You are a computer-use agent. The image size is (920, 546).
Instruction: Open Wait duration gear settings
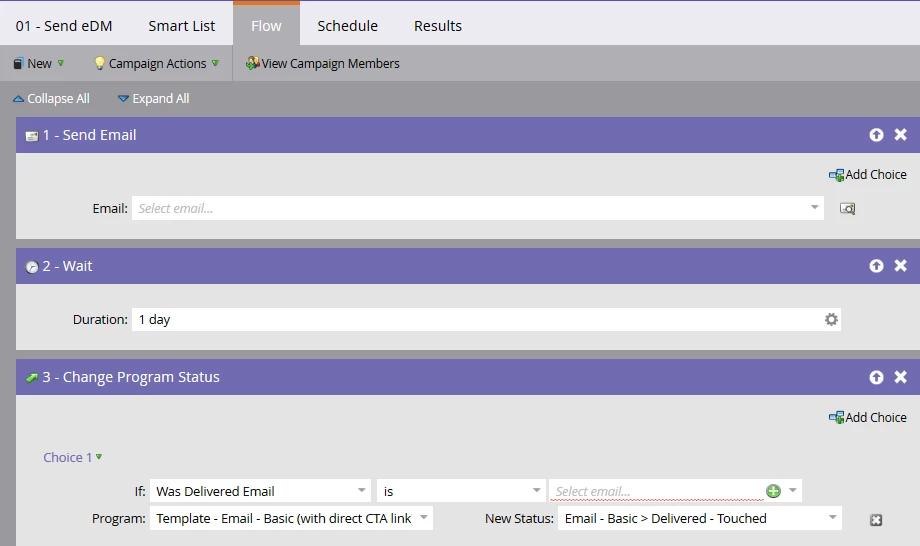pos(831,320)
